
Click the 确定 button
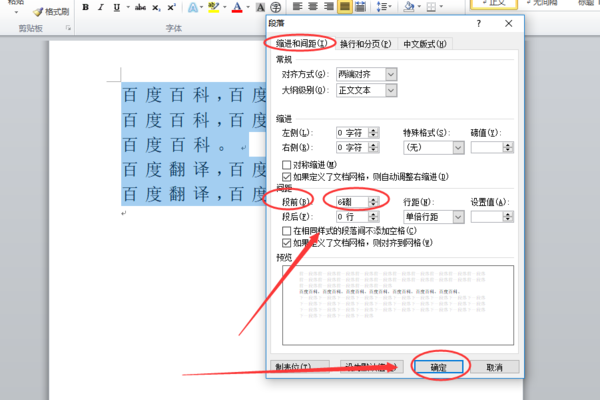click(439, 367)
